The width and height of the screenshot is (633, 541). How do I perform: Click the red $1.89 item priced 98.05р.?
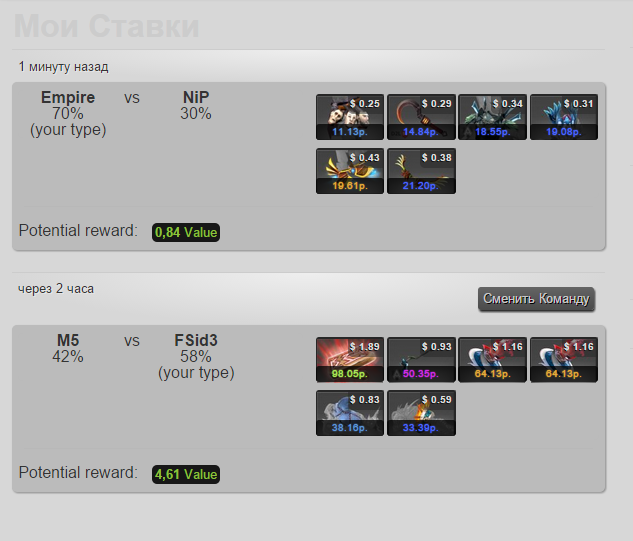[x=350, y=360]
